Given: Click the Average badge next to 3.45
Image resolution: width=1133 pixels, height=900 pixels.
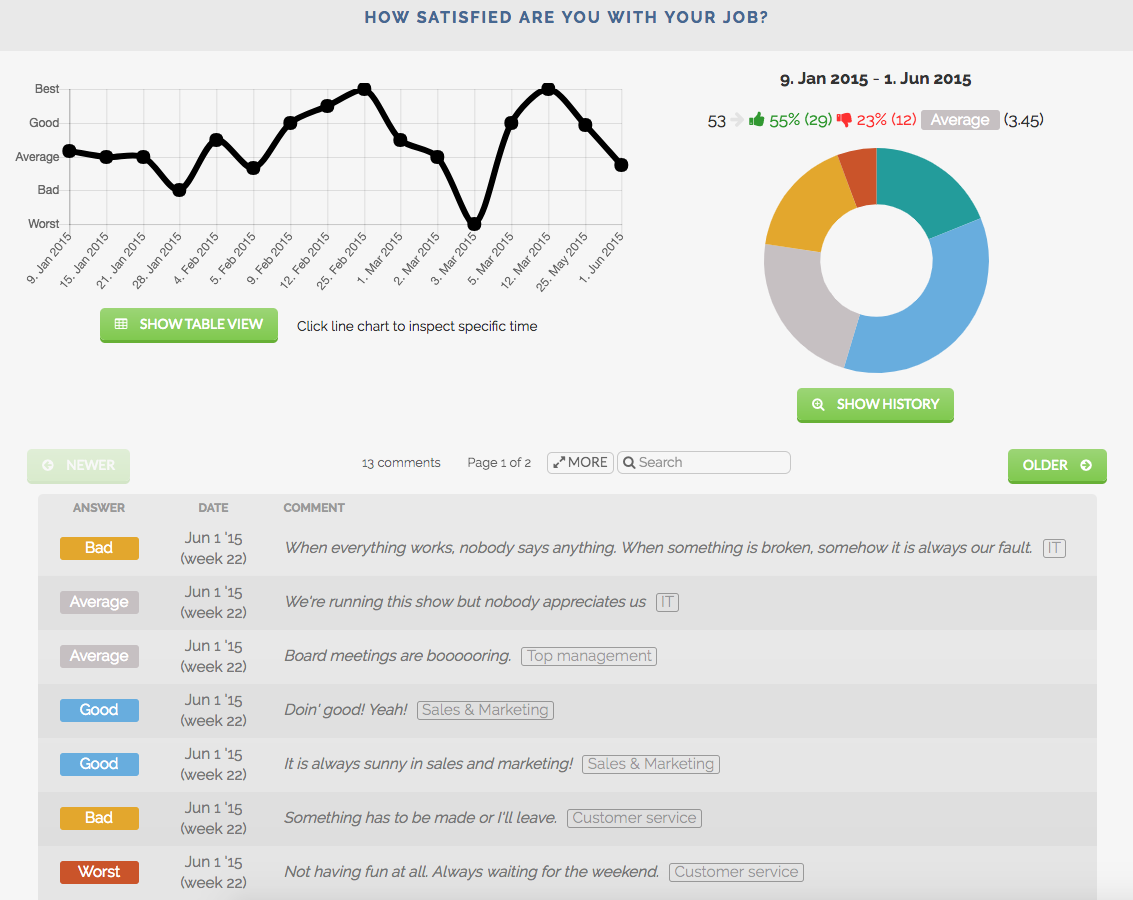Looking at the screenshot, I should click(960, 120).
